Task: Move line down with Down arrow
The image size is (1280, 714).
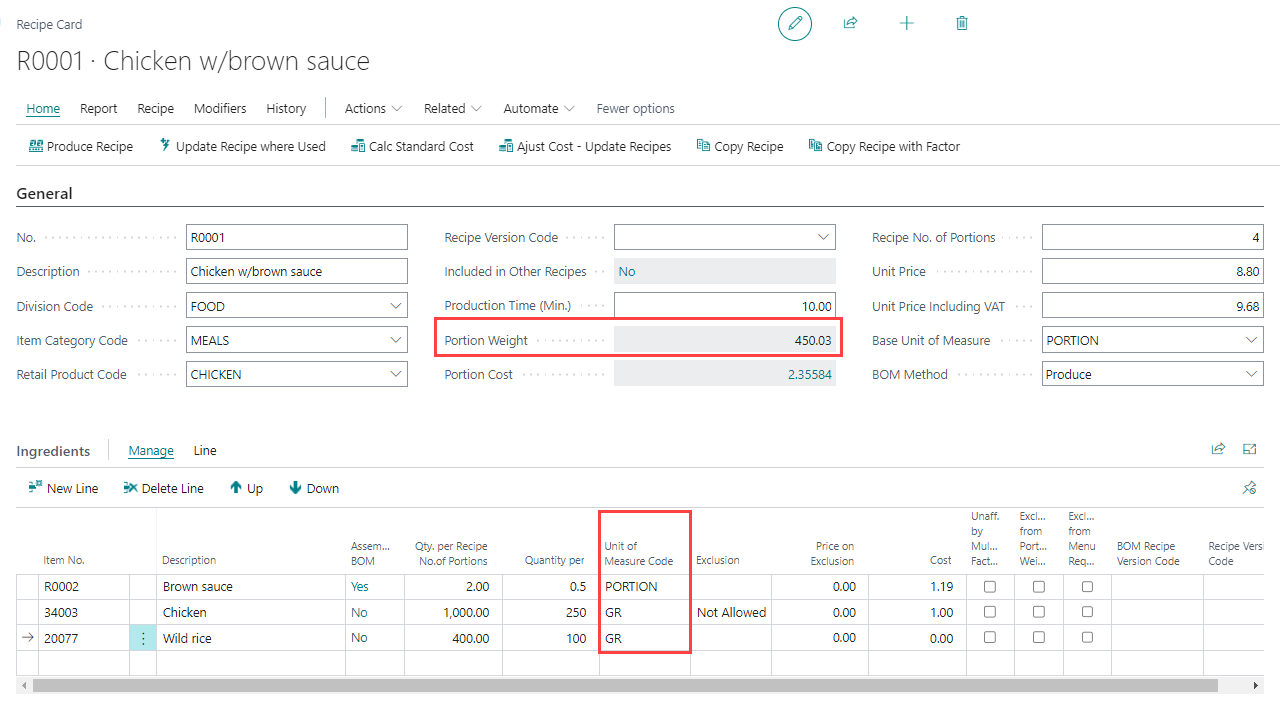Action: [314, 488]
